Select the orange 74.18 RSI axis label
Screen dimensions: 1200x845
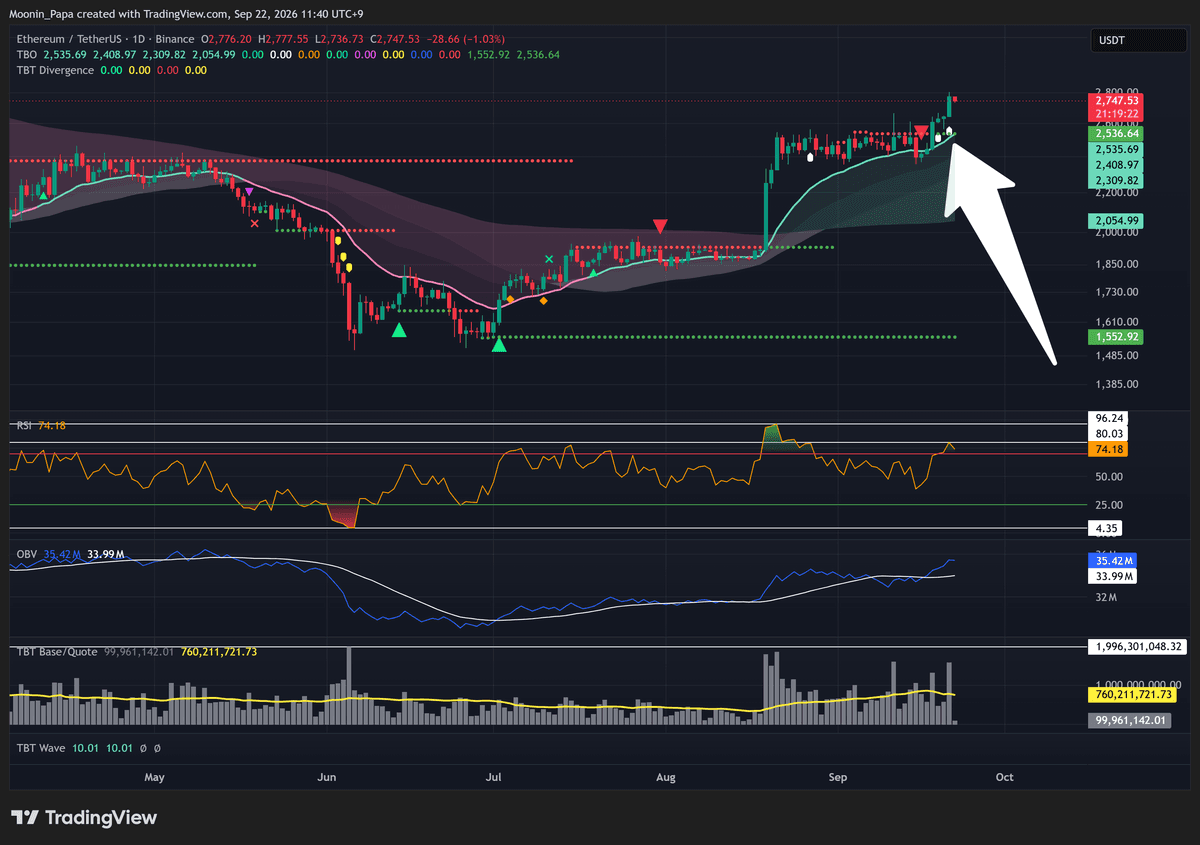(1109, 451)
